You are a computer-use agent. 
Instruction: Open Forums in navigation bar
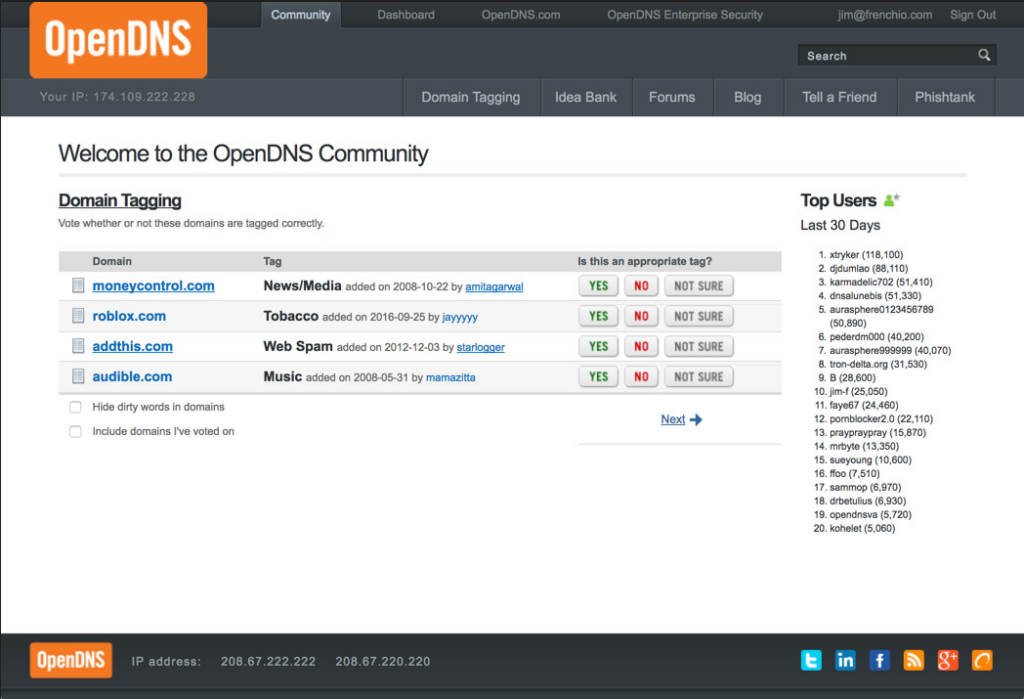pyautogui.click(x=672, y=97)
